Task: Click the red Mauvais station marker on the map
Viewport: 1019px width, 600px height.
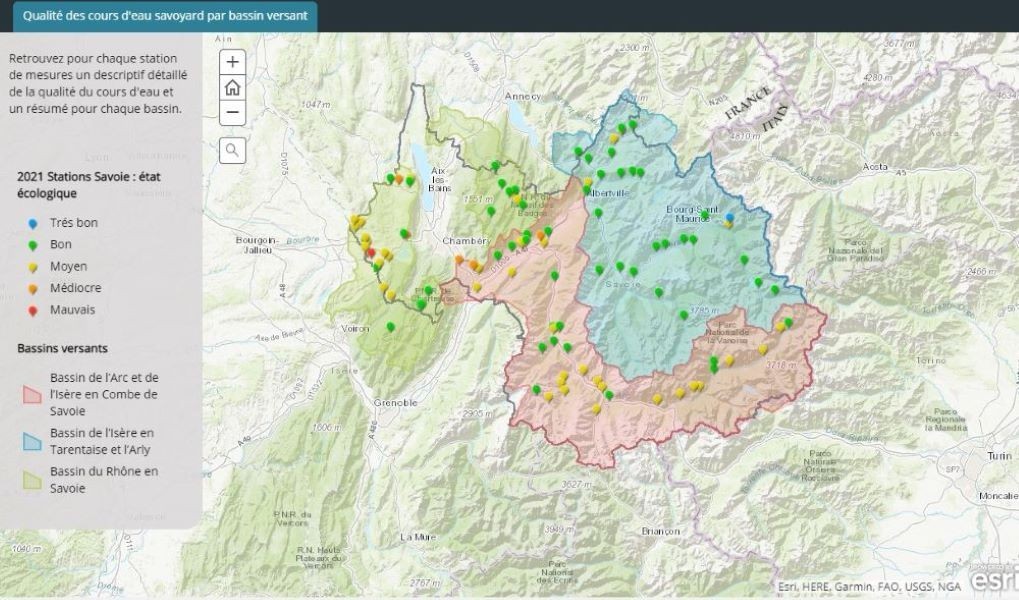Action: point(371,252)
